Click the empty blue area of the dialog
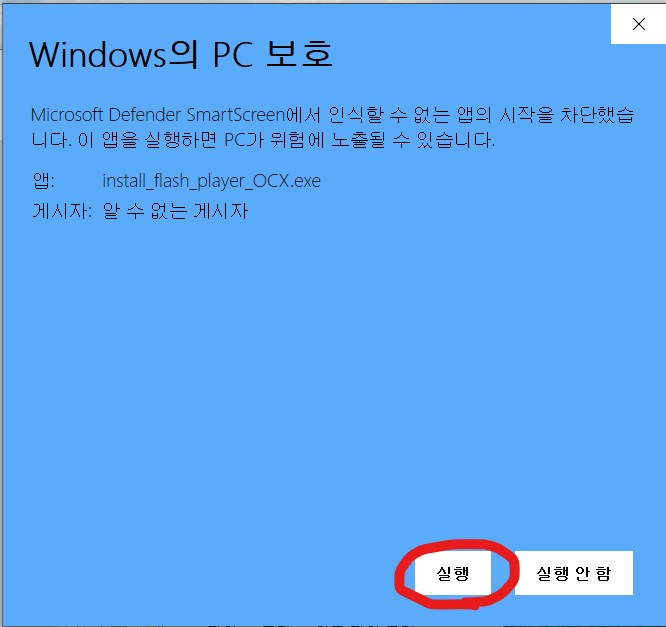 click(331, 361)
